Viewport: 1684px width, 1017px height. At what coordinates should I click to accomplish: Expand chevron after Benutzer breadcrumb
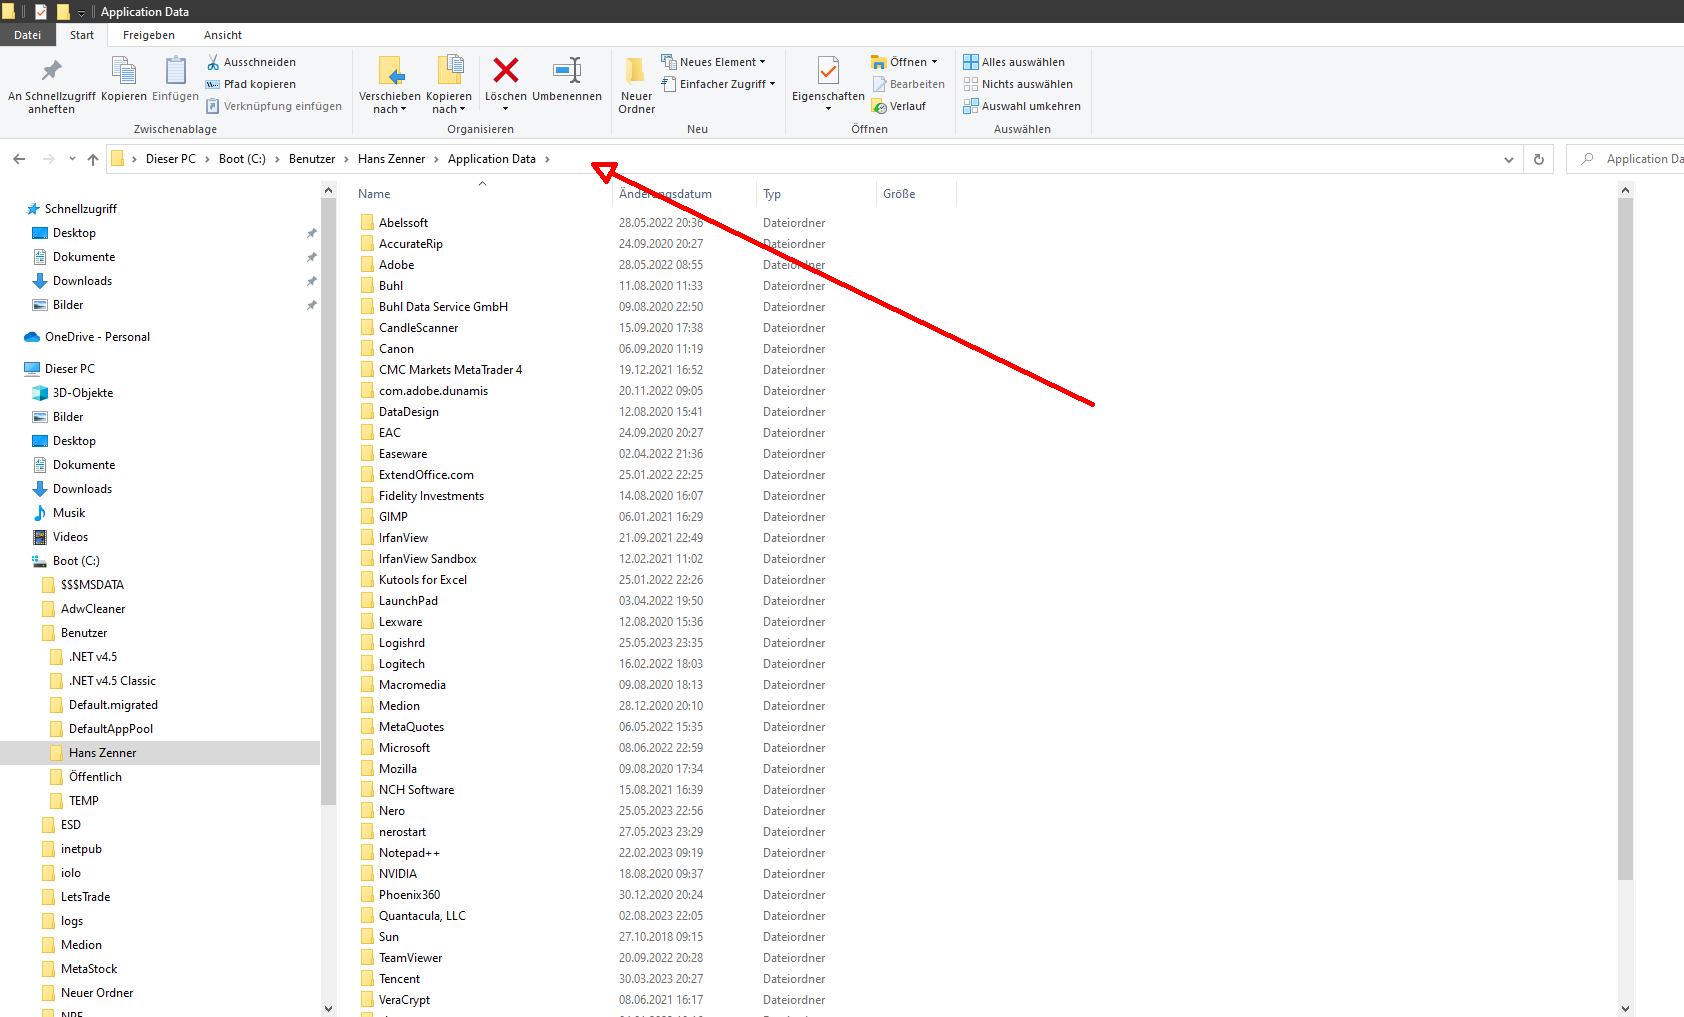pos(347,159)
